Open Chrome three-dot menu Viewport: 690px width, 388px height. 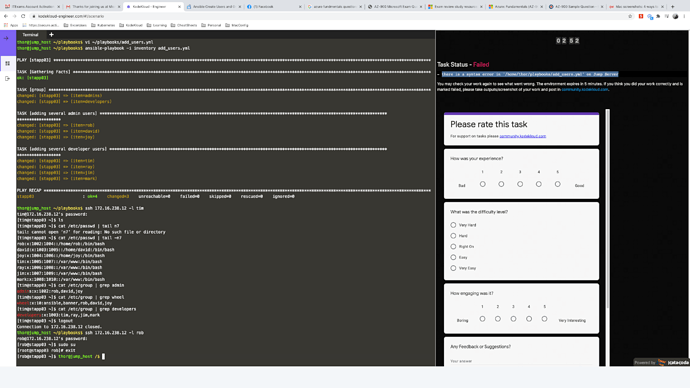click(x=685, y=16)
